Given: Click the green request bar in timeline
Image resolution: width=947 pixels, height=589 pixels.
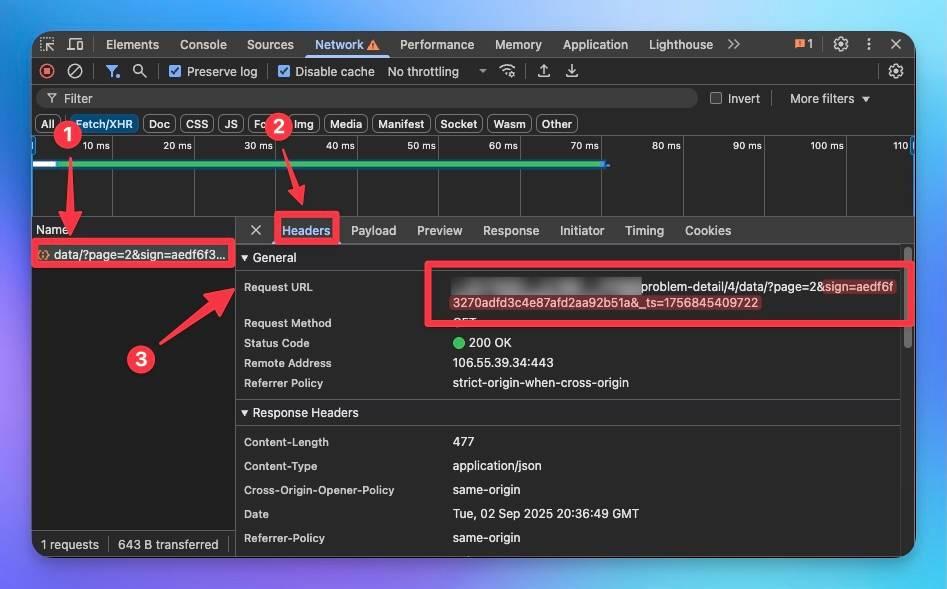Looking at the screenshot, I should 329,164.
